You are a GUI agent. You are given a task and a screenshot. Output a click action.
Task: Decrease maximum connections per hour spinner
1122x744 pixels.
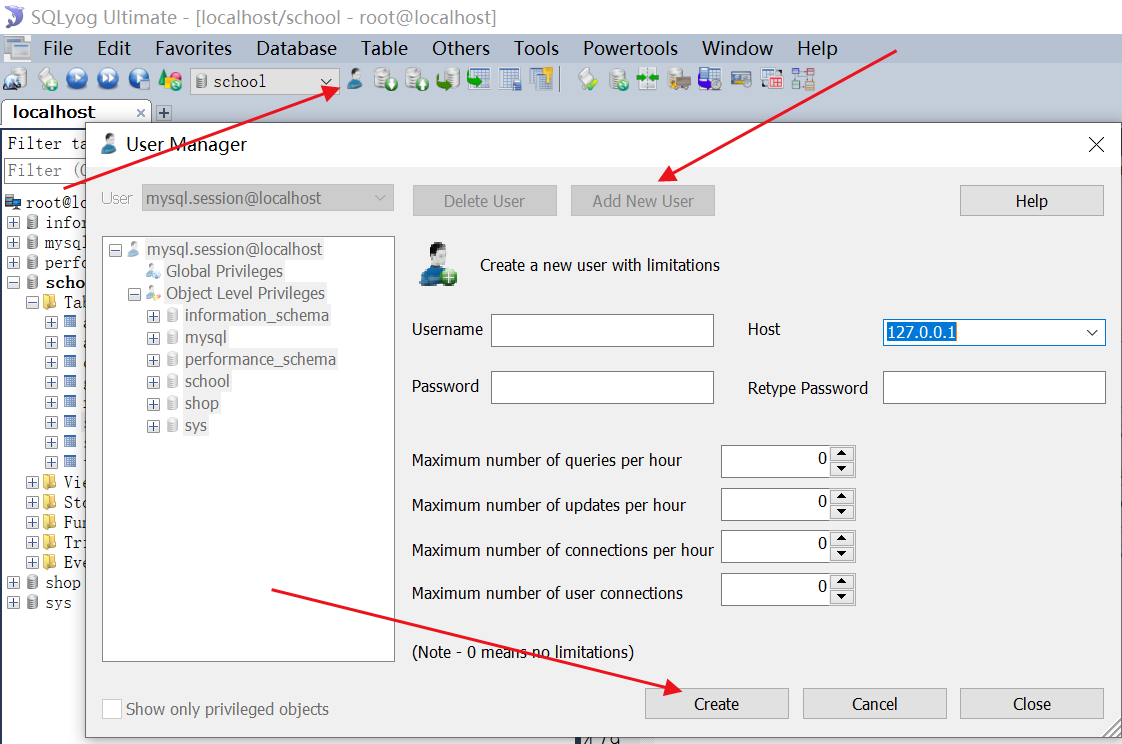(x=842, y=554)
